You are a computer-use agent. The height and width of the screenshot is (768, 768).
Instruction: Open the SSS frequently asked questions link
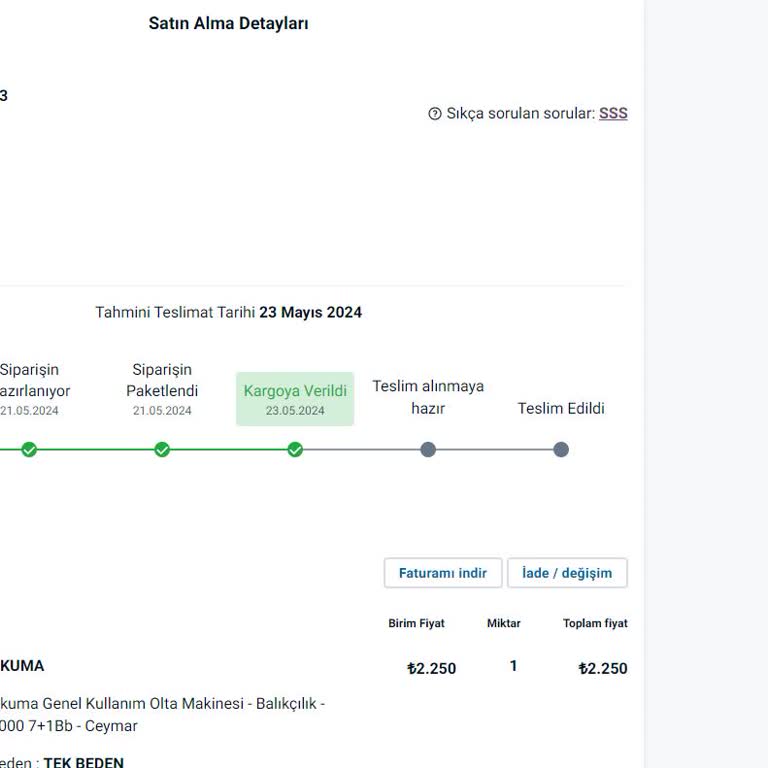(x=613, y=114)
